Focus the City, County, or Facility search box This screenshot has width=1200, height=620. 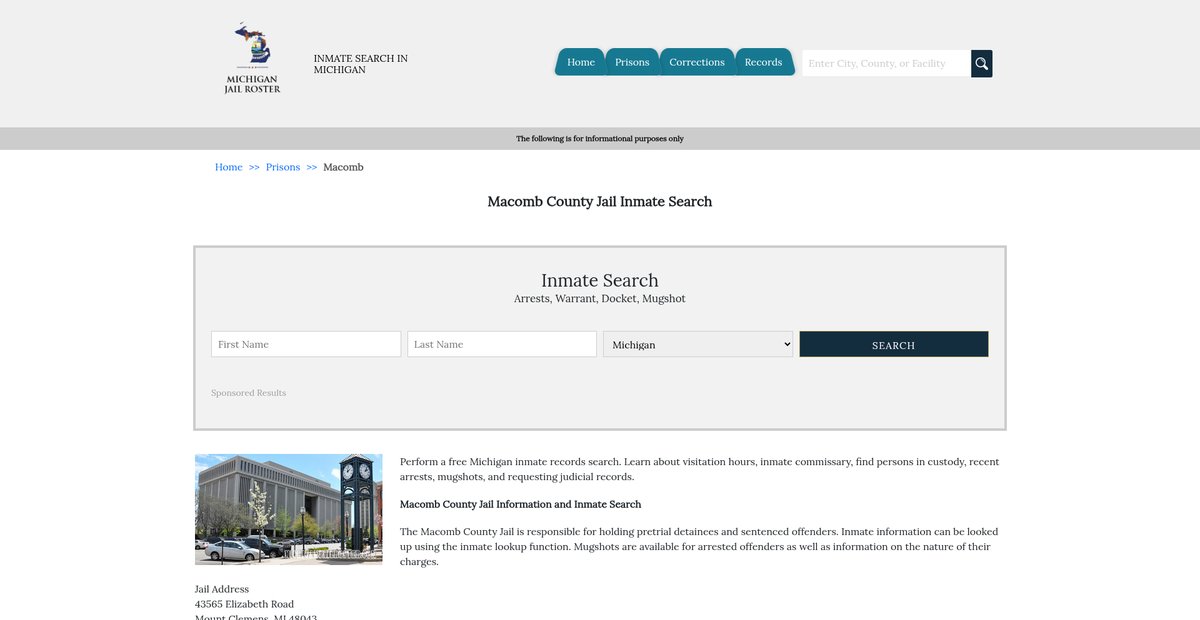[x=886, y=63]
